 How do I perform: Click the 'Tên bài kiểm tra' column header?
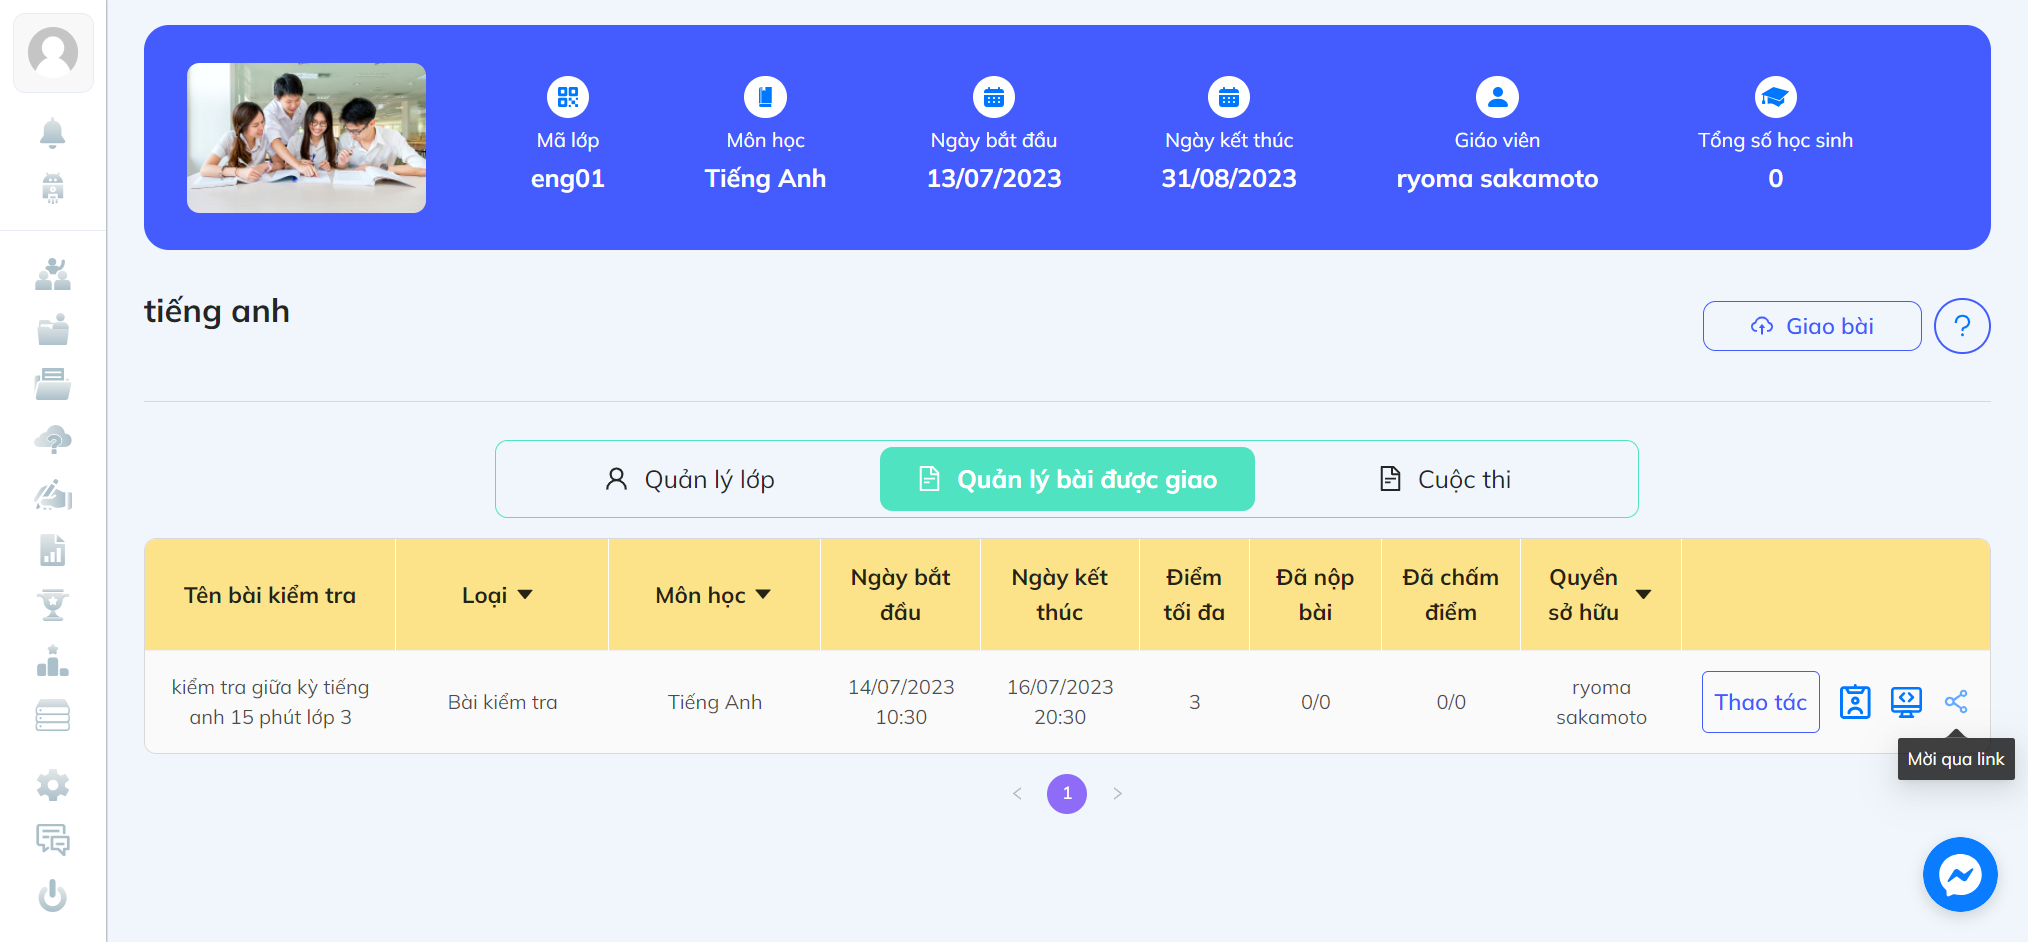(x=270, y=595)
